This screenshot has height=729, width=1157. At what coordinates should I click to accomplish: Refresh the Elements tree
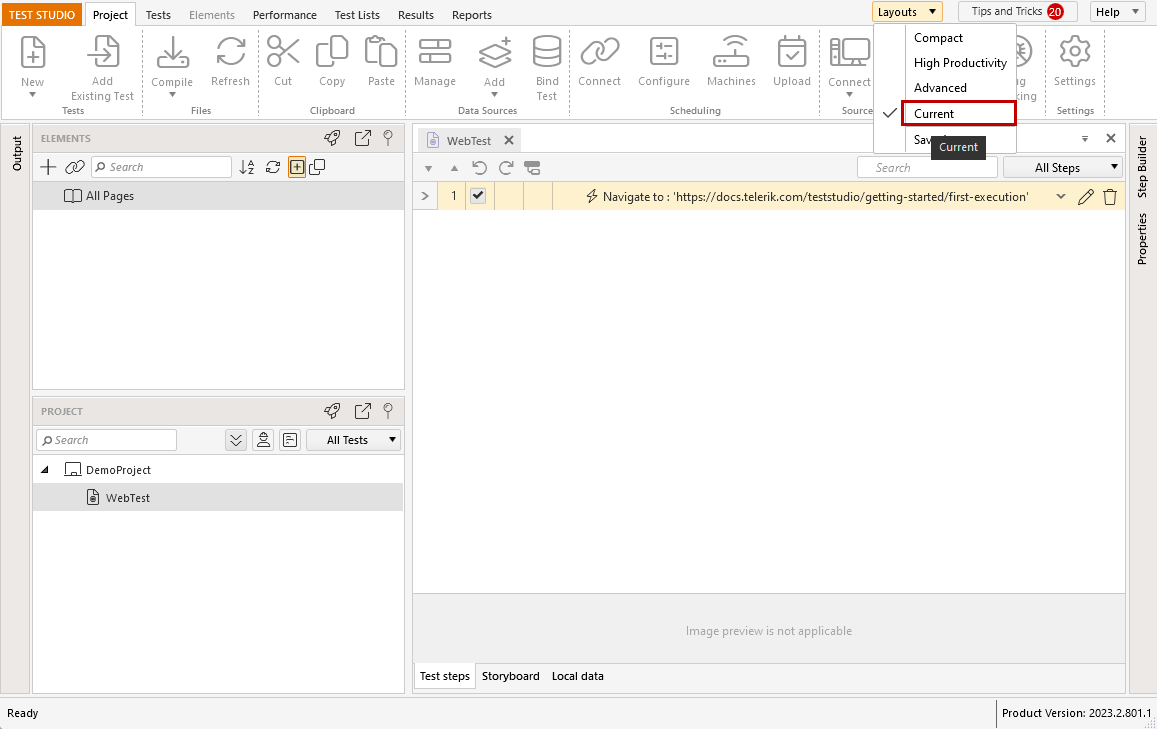click(273, 167)
